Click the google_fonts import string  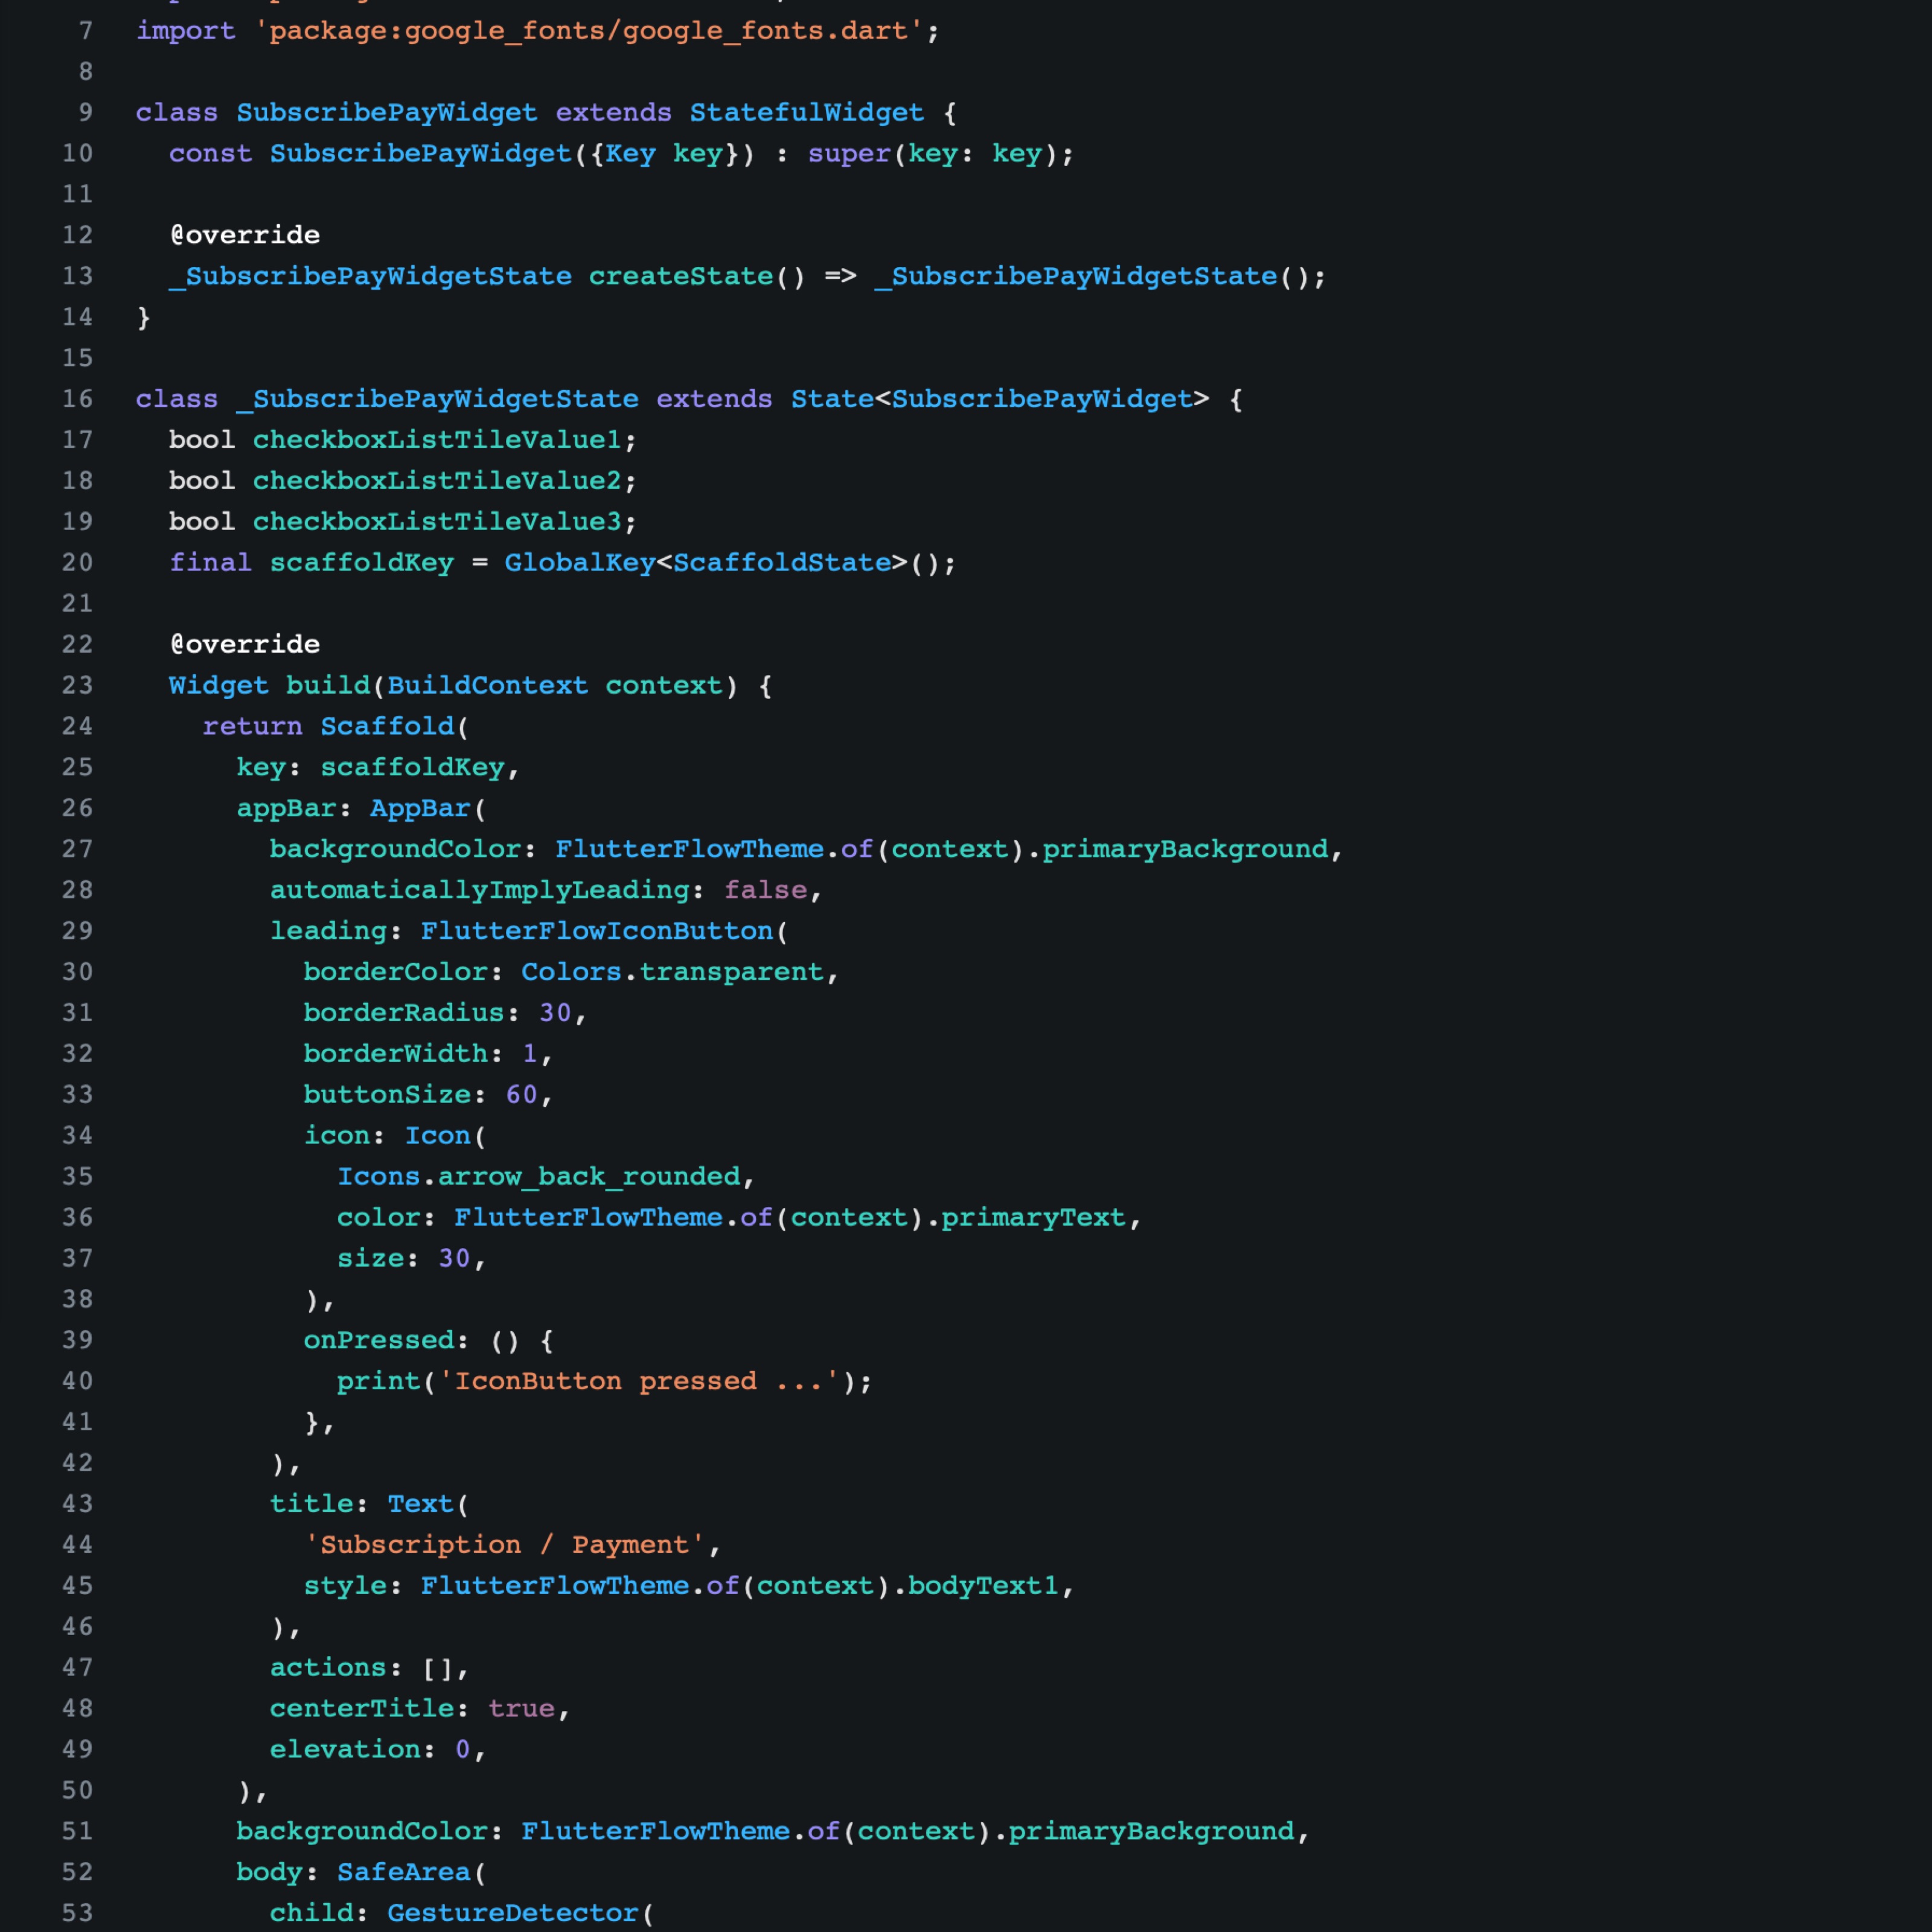[x=589, y=31]
